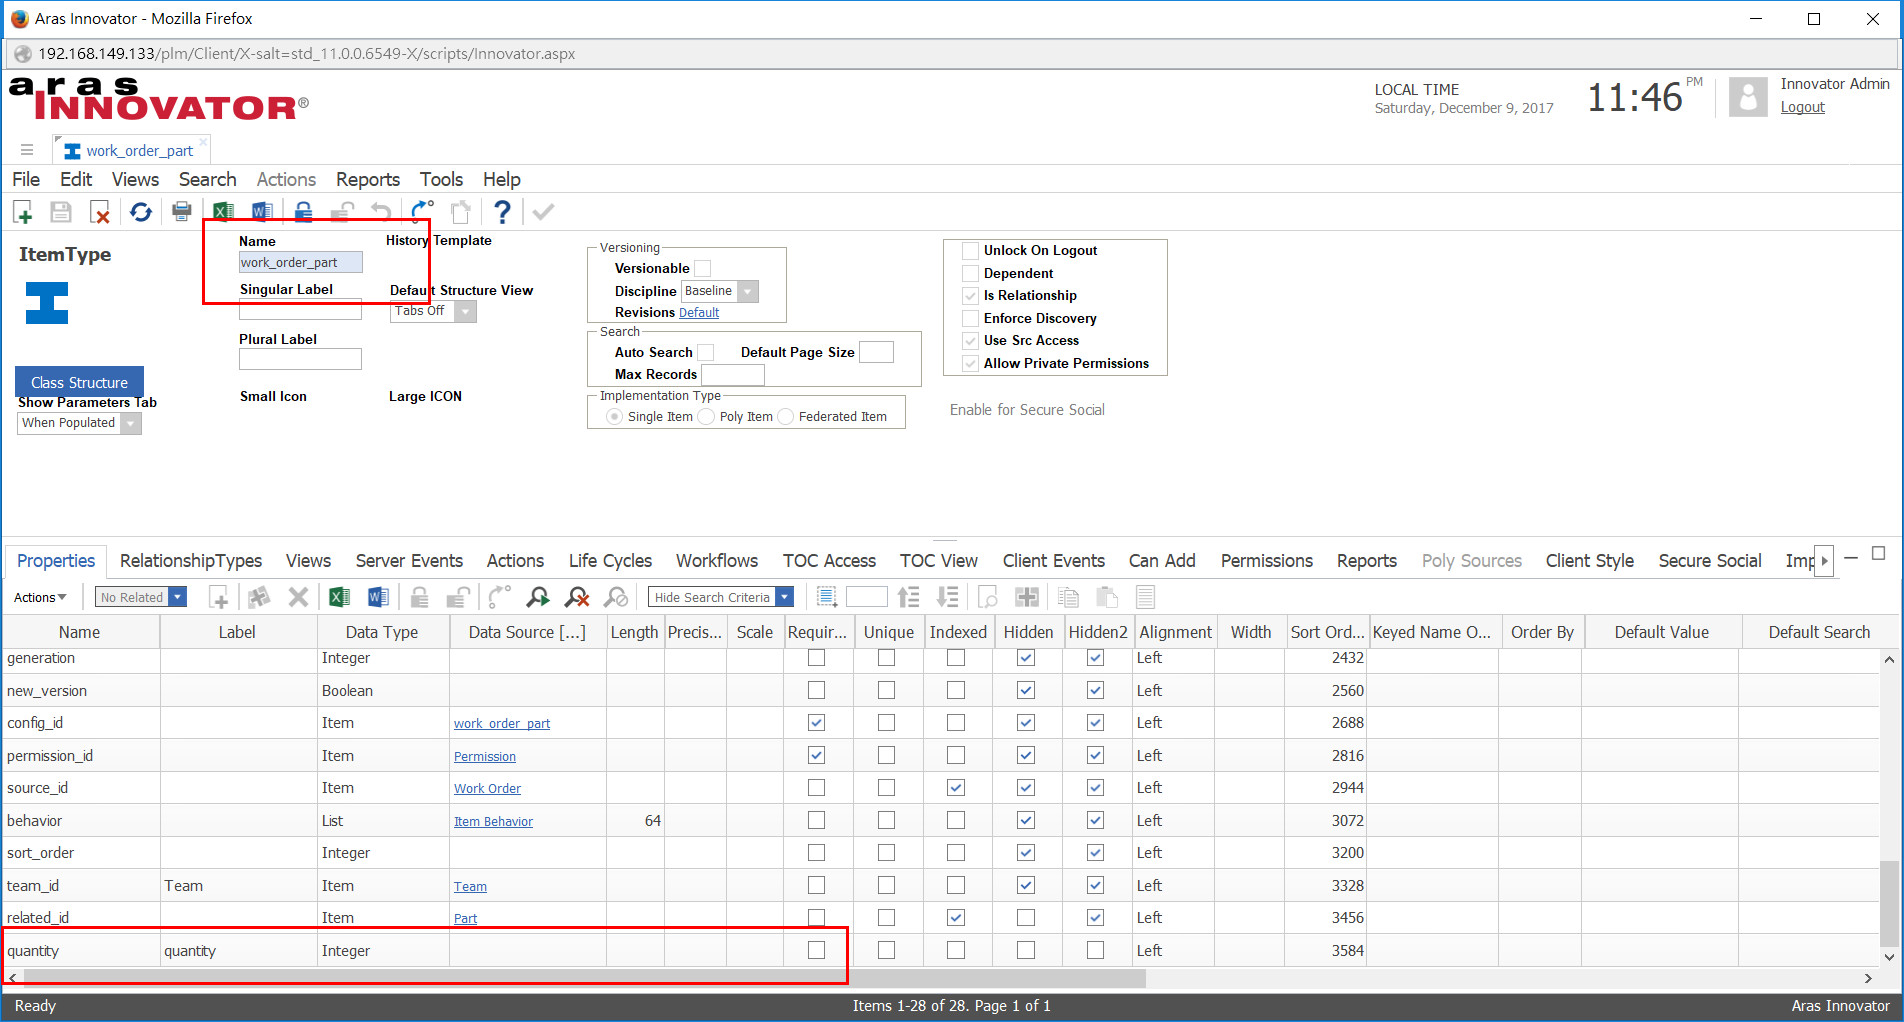Open the Item Behavior data source link
The width and height of the screenshot is (1904, 1022).
tap(493, 821)
